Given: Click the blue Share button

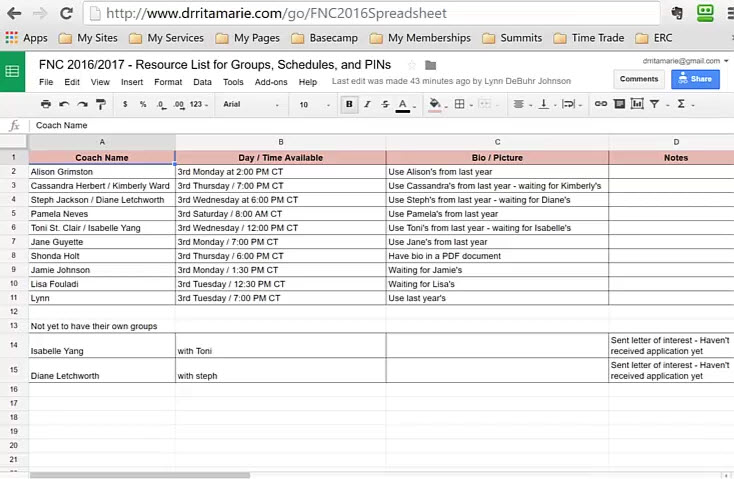Looking at the screenshot, I should (x=695, y=79).
